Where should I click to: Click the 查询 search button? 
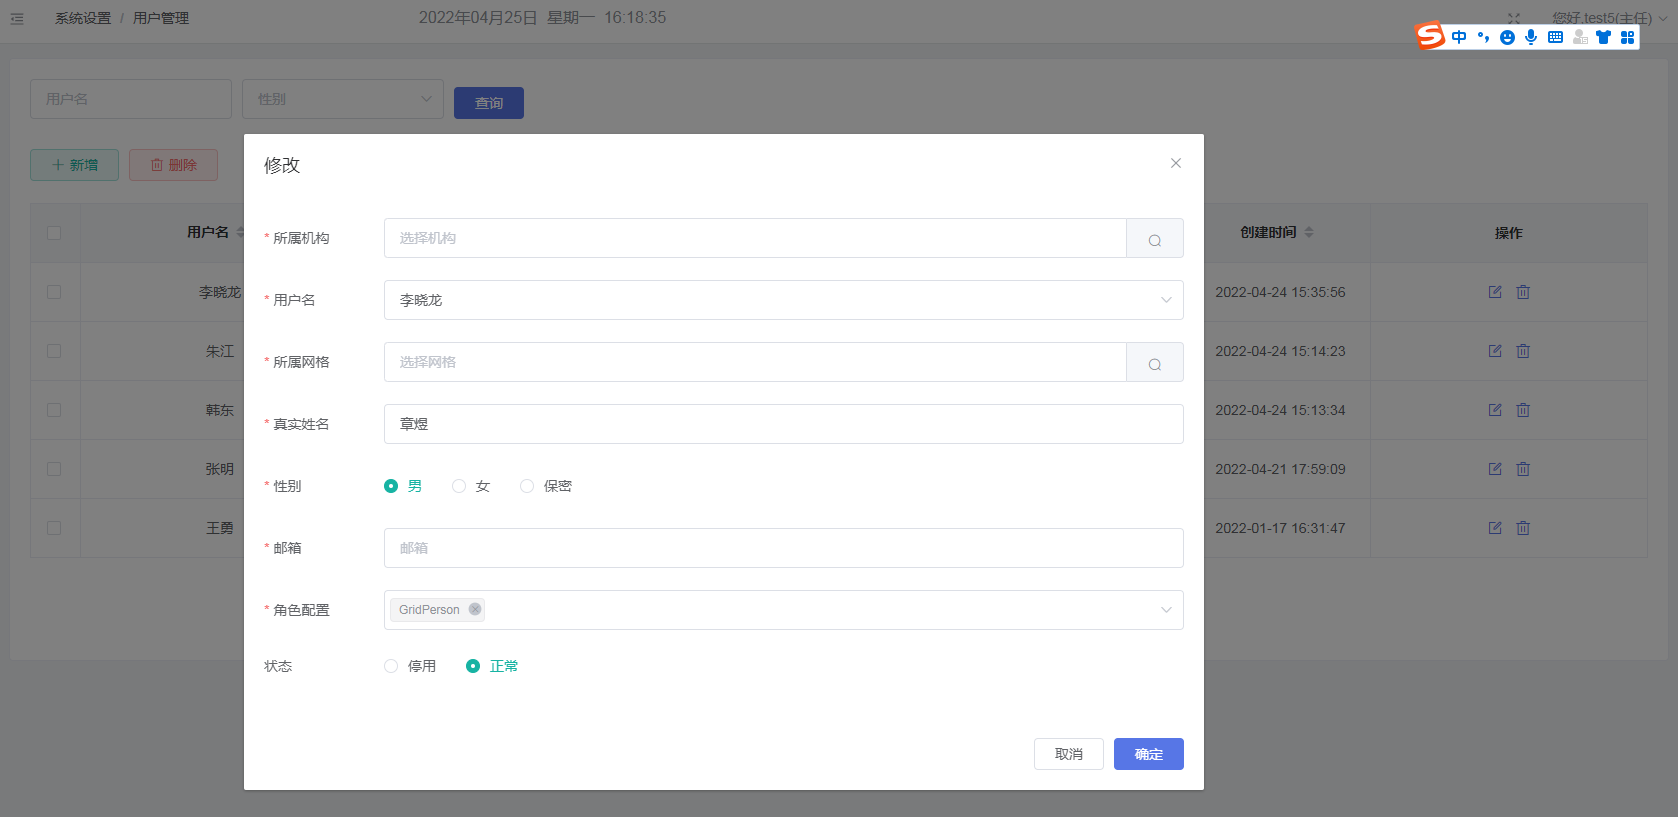pos(489,103)
